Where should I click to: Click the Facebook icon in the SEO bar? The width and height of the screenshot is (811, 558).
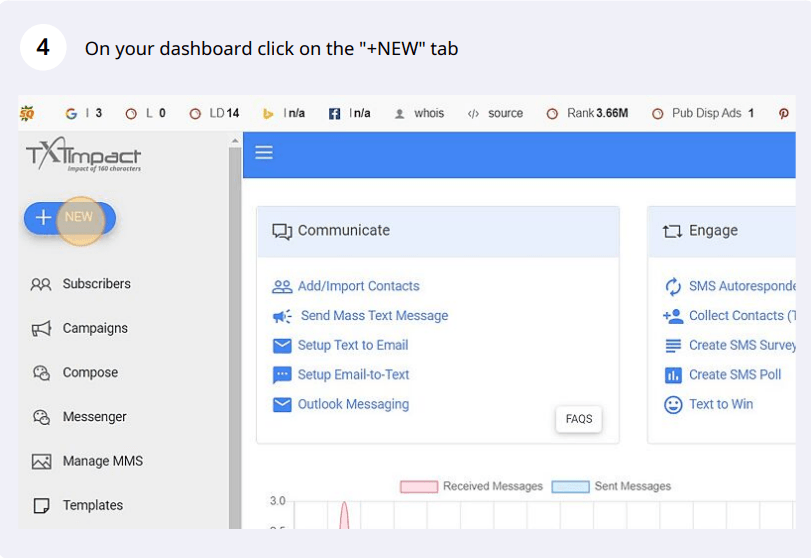[x=335, y=114]
